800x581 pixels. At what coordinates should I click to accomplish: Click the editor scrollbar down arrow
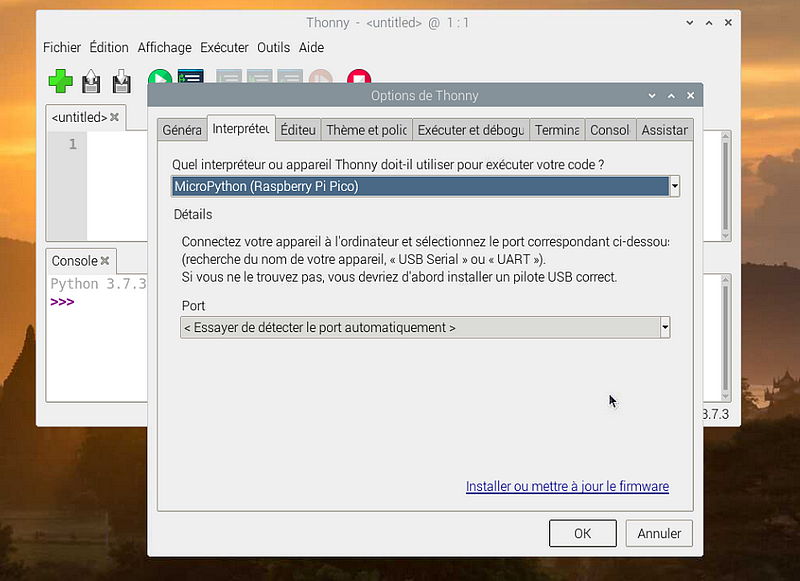coord(726,236)
